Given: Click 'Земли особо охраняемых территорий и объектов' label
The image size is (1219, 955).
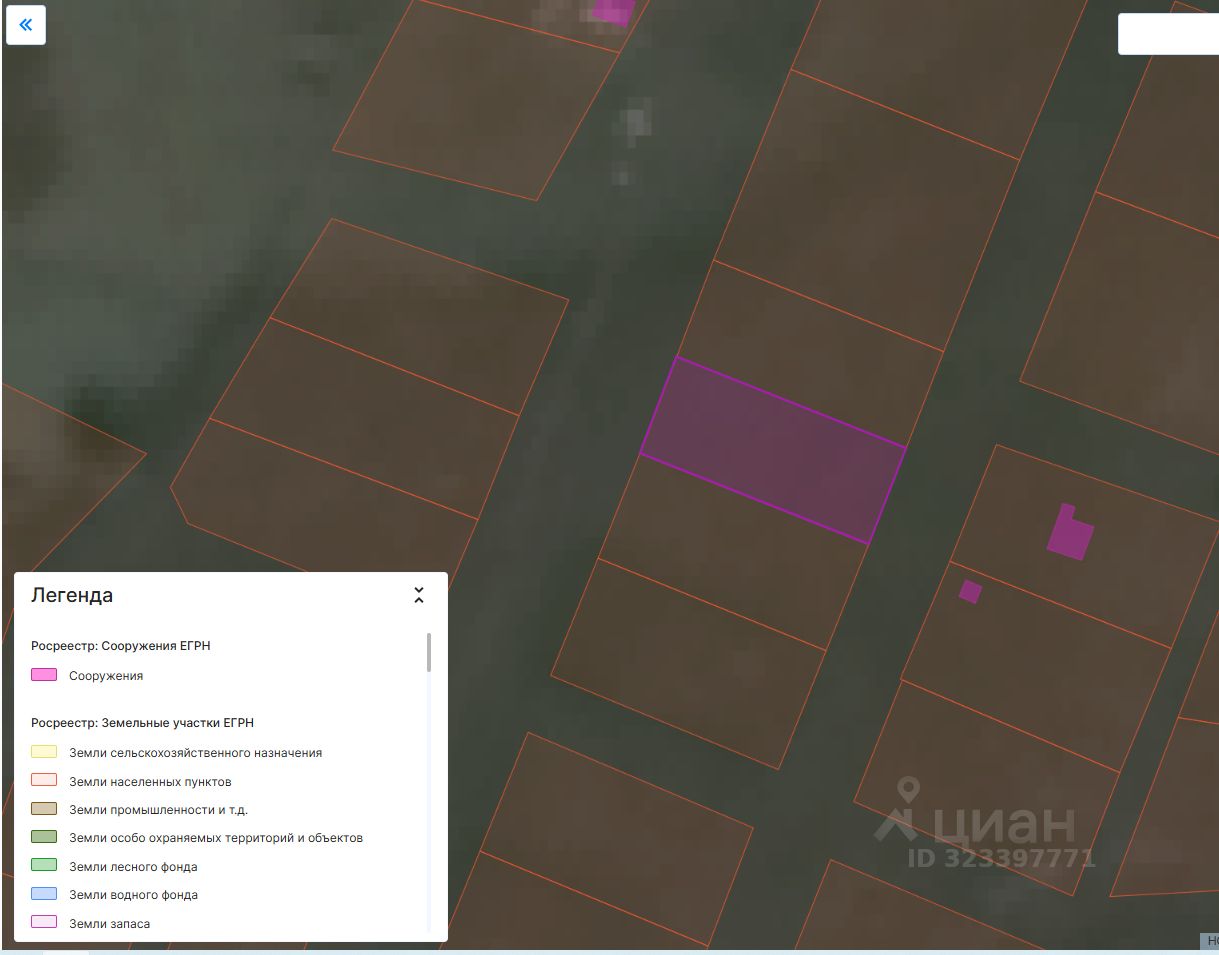Looking at the screenshot, I should click(216, 838).
